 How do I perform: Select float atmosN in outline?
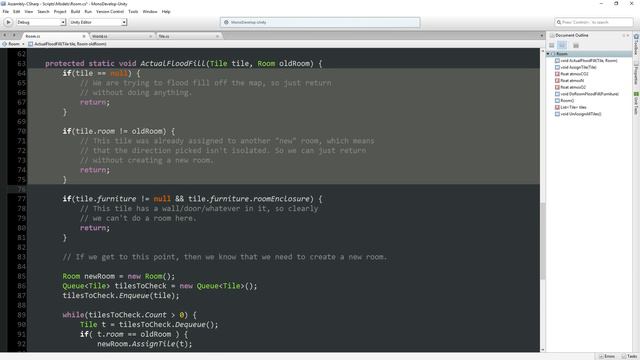tap(572, 80)
